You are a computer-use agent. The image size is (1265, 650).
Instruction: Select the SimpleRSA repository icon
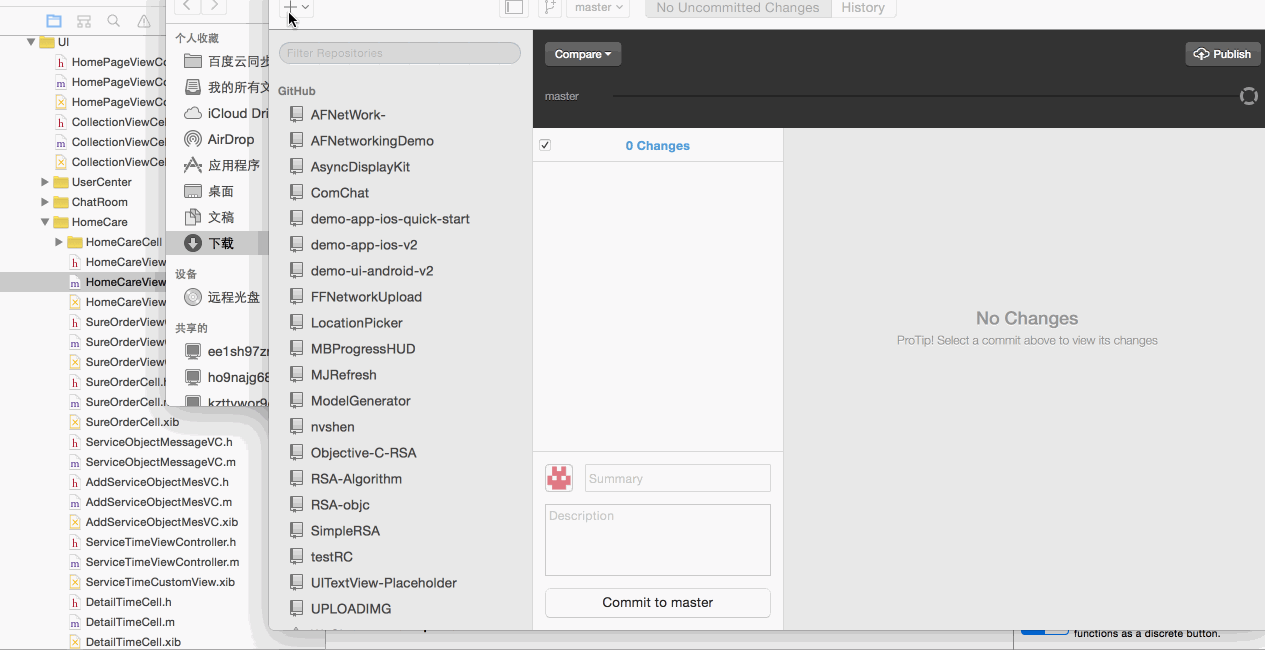point(296,531)
